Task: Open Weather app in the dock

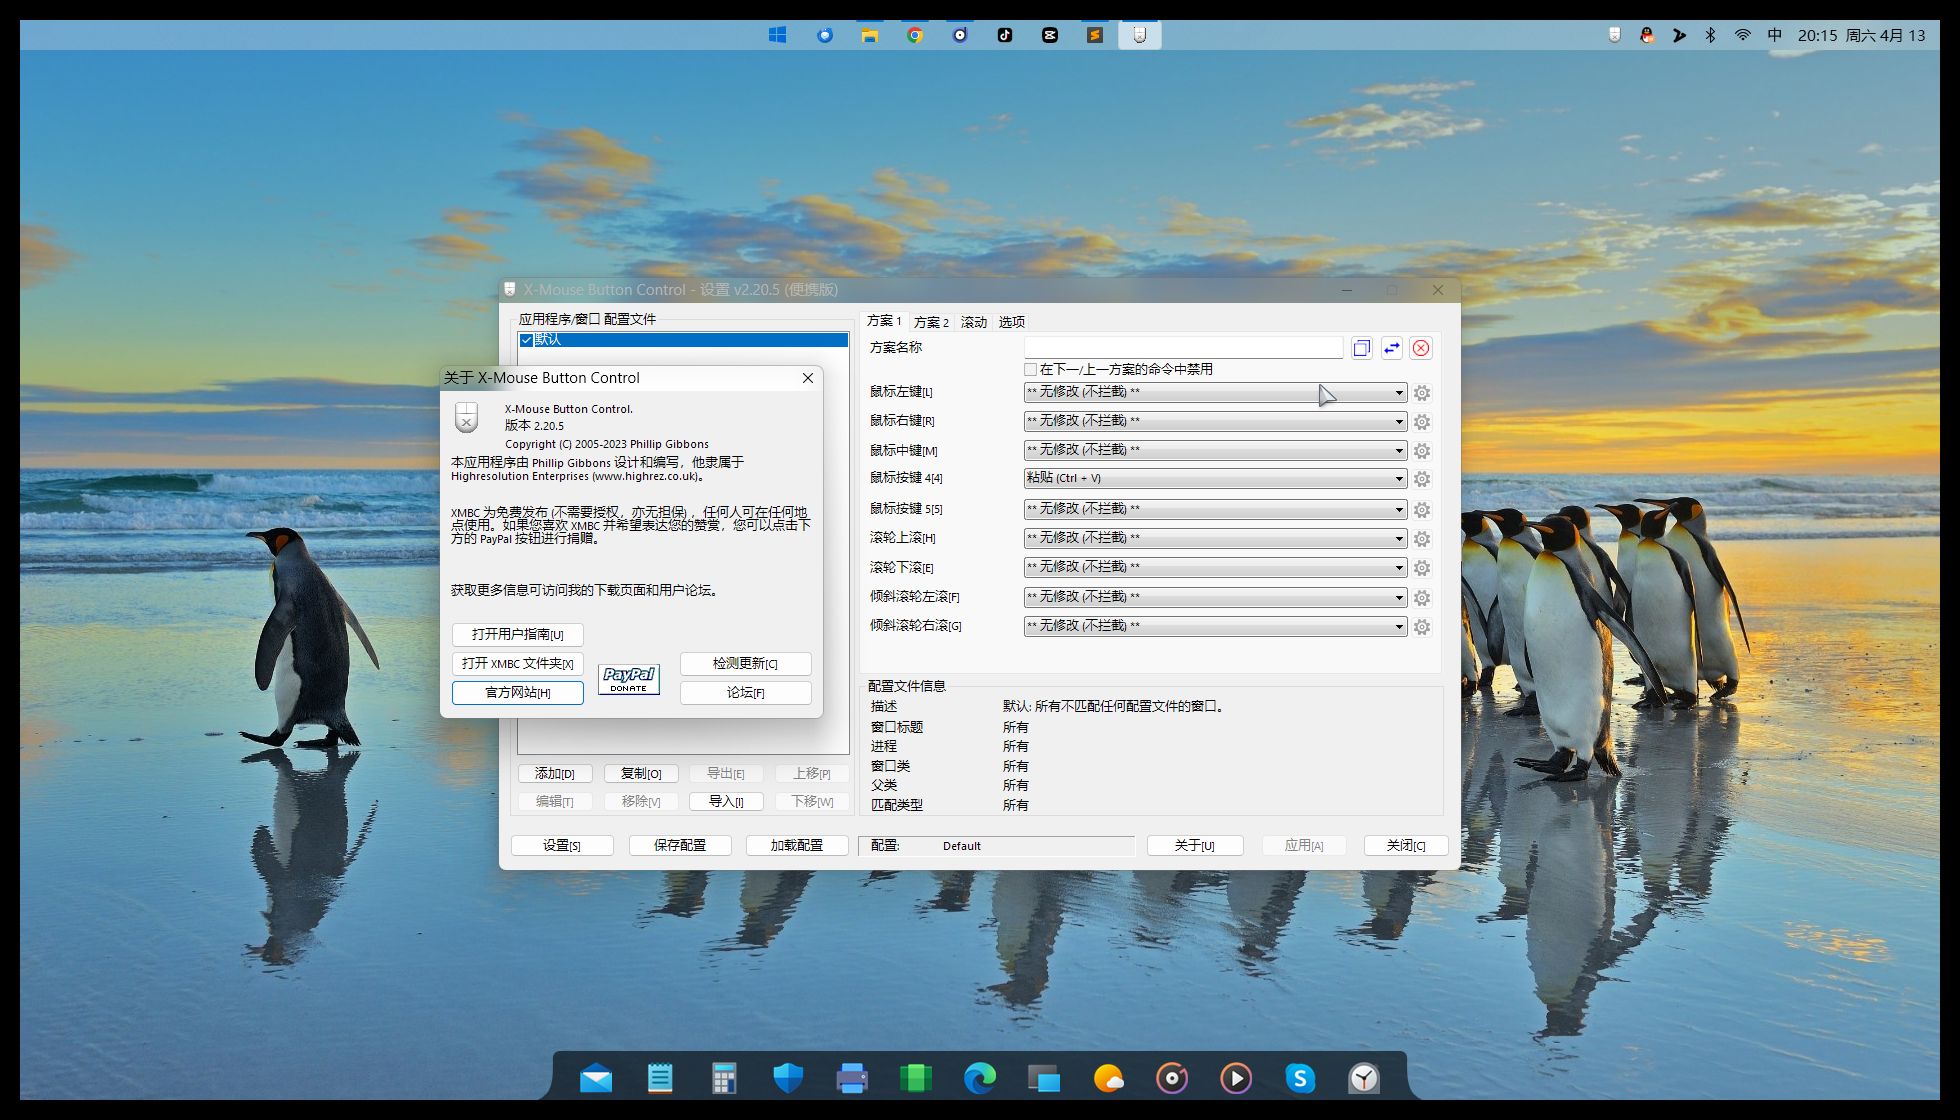Action: (x=1108, y=1078)
